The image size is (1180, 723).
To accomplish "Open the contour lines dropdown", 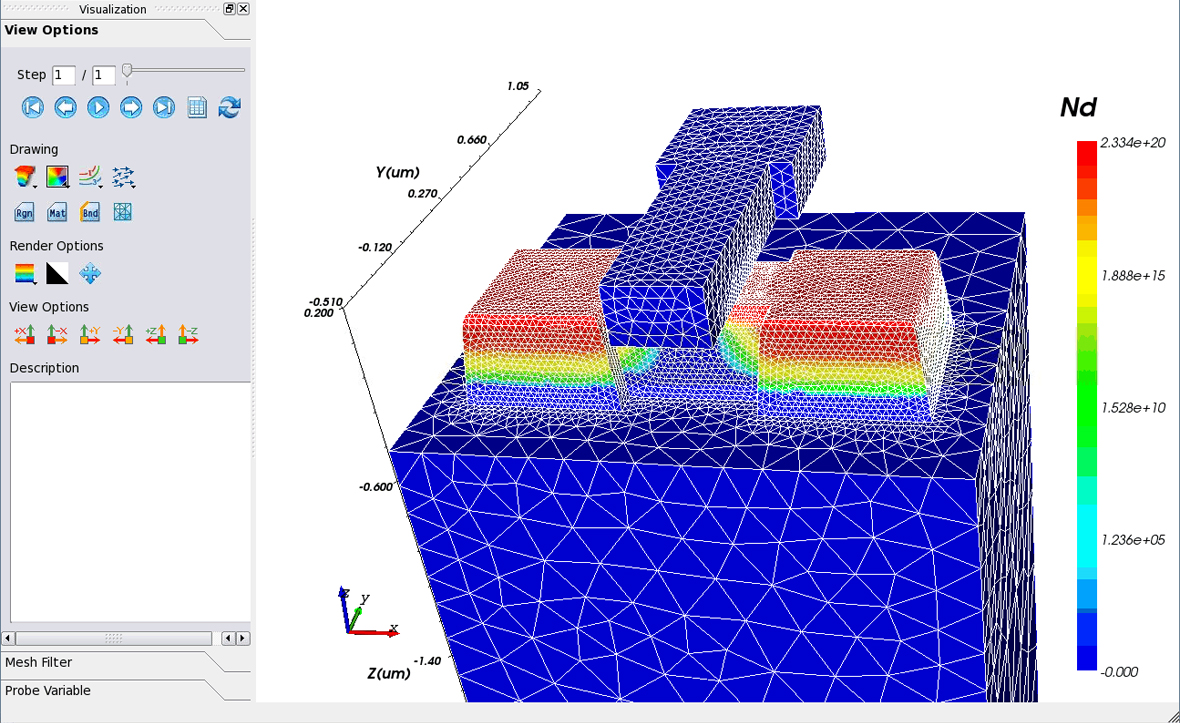I will coord(91,178).
